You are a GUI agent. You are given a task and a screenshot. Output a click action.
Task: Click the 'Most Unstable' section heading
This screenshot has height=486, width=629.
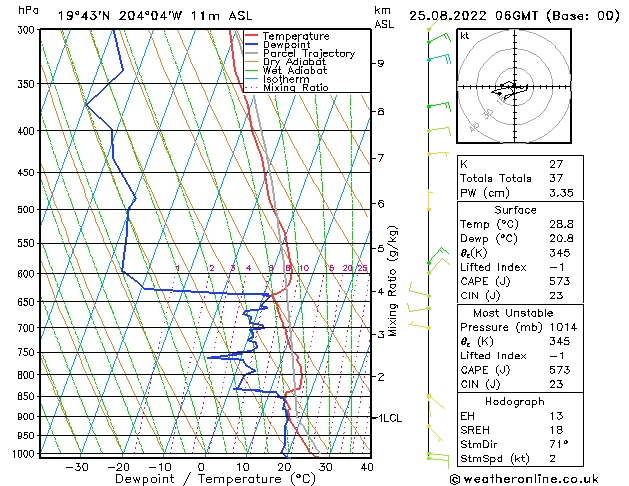point(513,313)
